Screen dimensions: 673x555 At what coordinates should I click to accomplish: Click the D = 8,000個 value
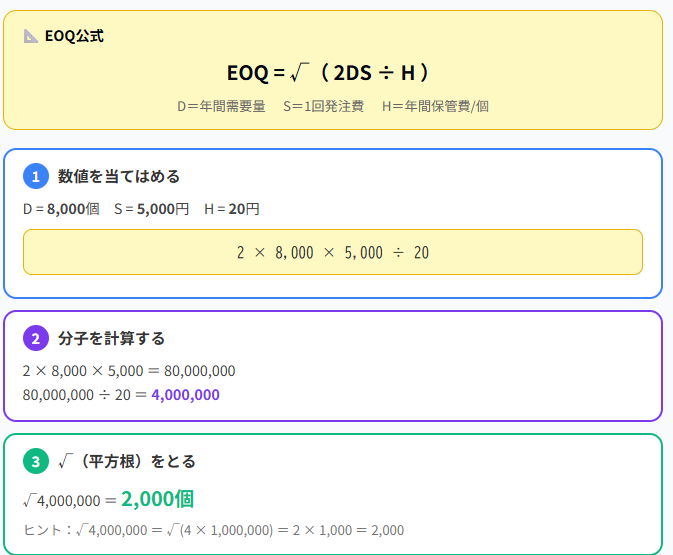tap(61, 209)
